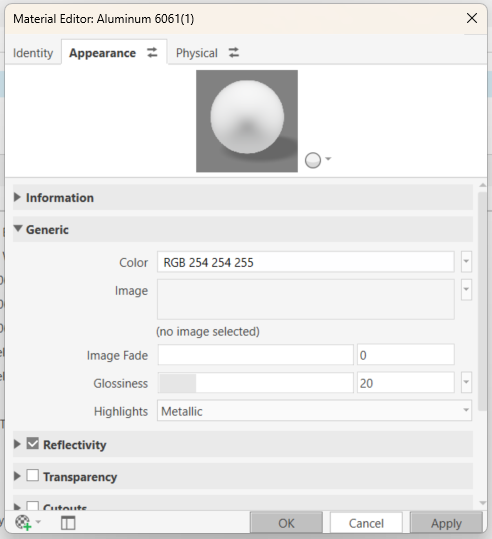Open the Glossiness dropdown arrow
The image size is (492, 539).
pos(466,382)
